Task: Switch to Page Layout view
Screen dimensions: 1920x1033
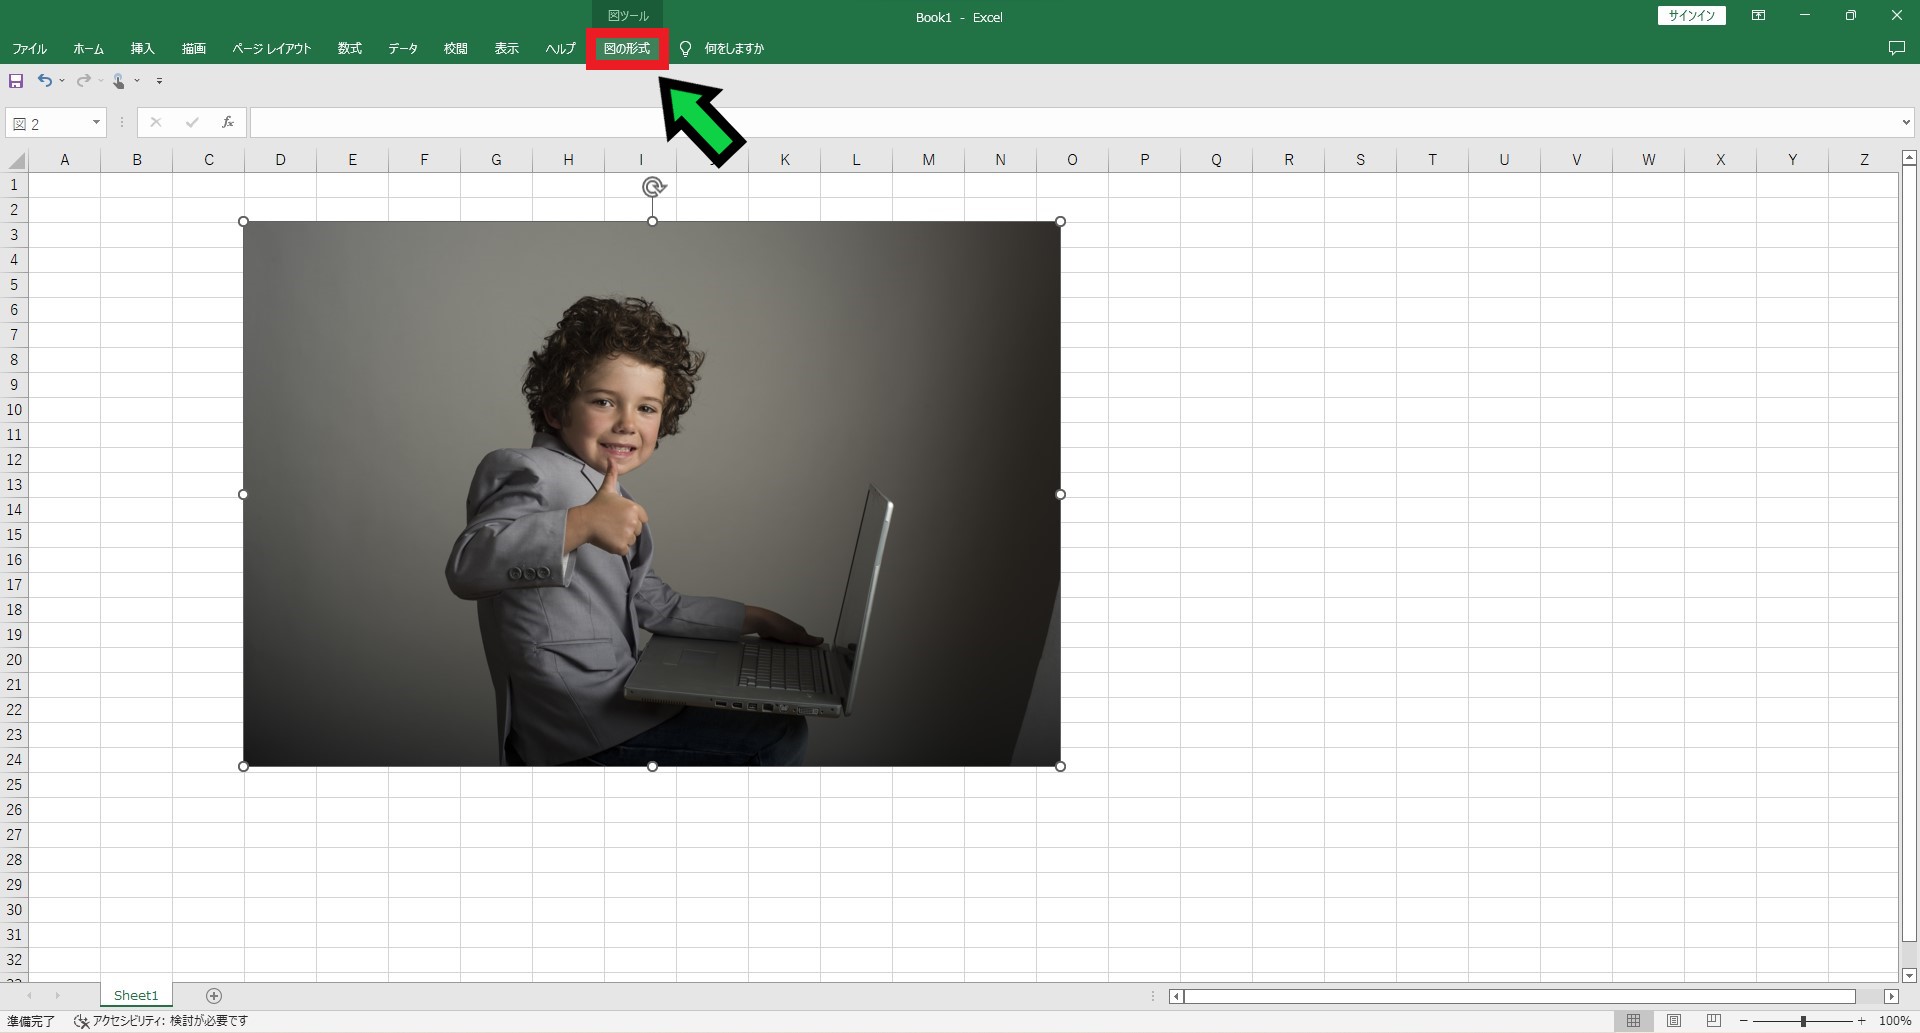Action: tap(1673, 1021)
